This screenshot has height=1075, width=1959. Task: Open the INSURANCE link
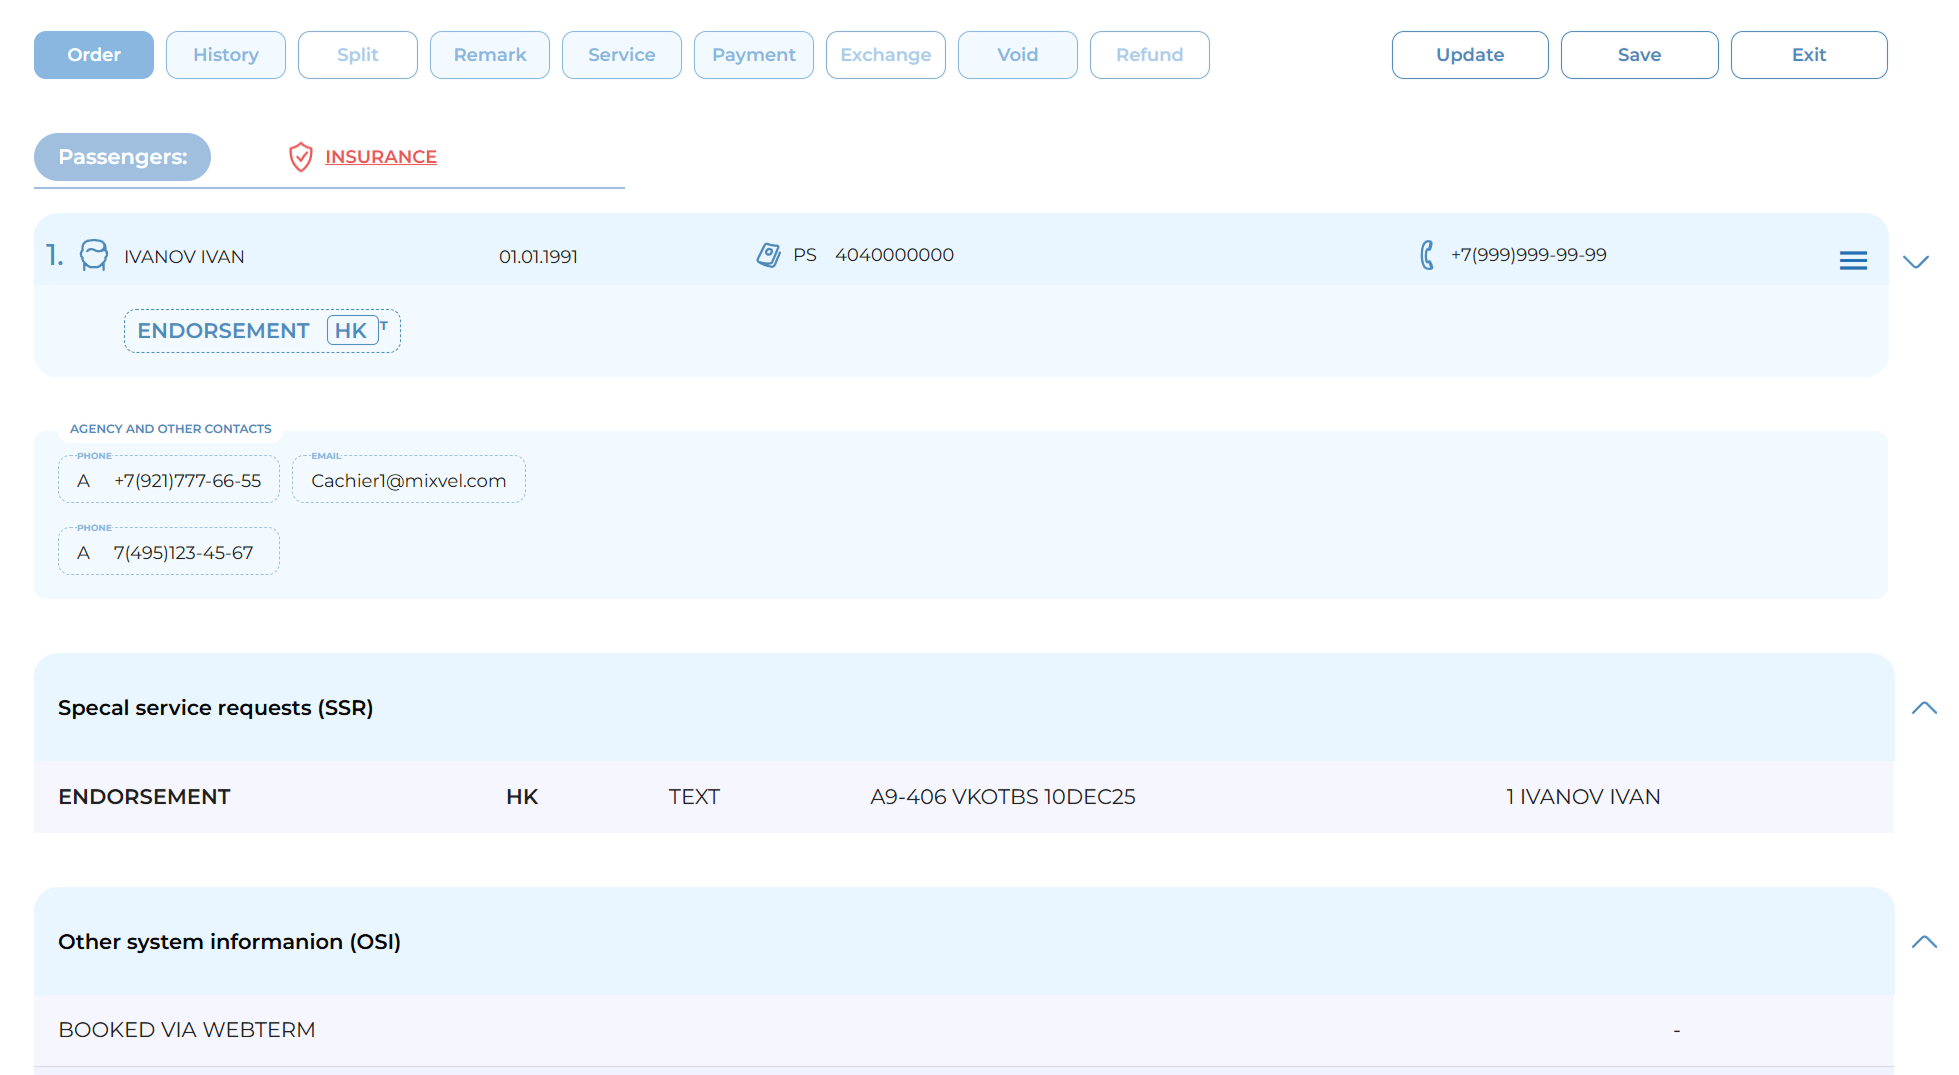coord(380,157)
